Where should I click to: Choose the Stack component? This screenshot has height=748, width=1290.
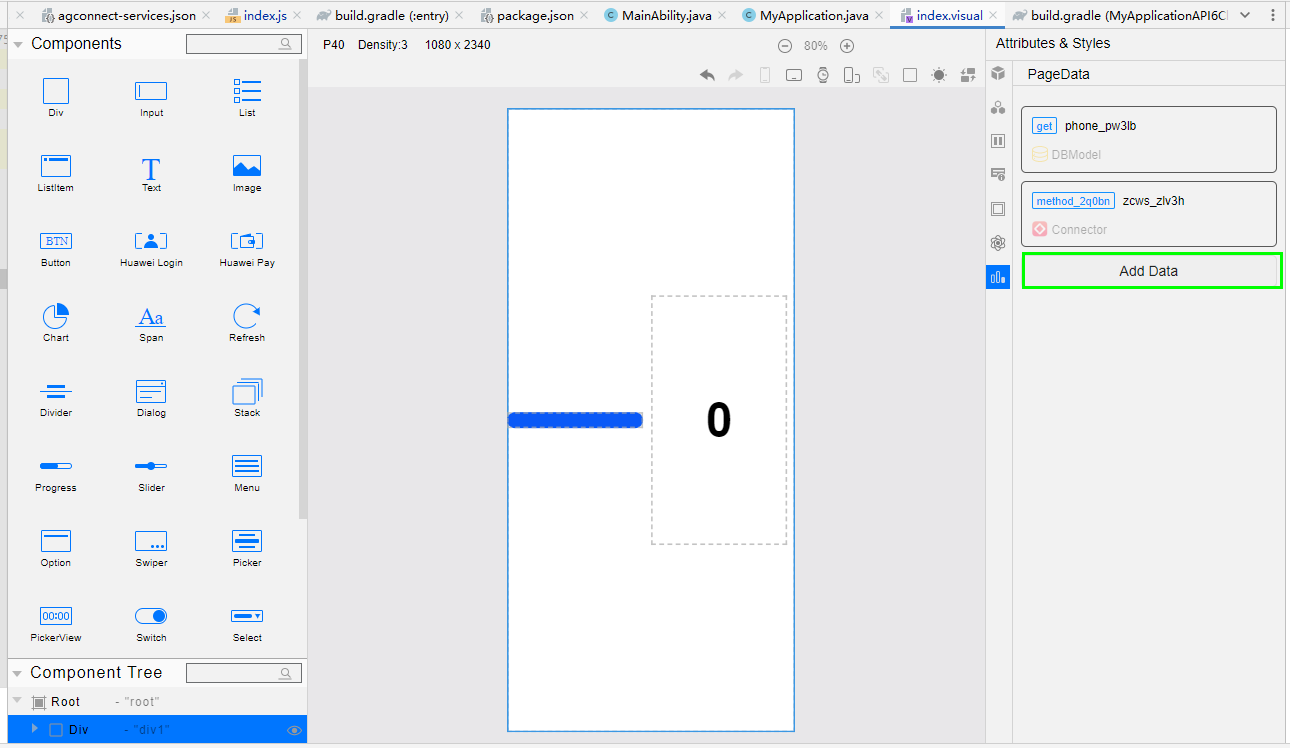(x=247, y=398)
